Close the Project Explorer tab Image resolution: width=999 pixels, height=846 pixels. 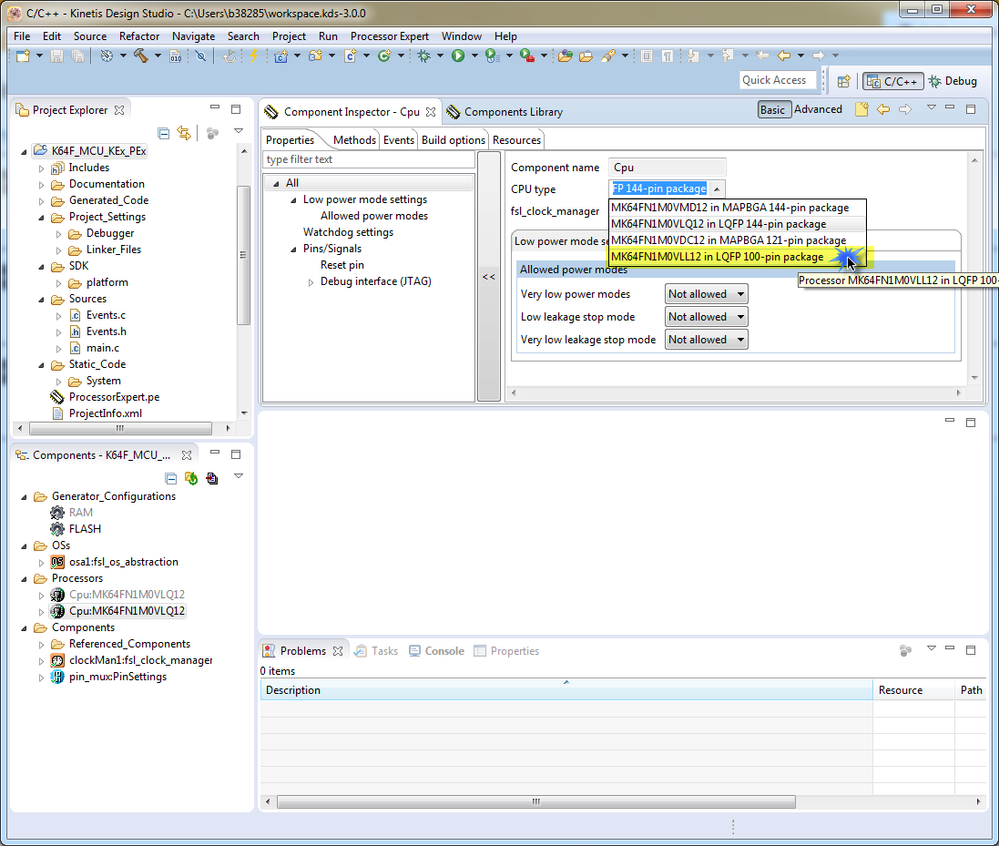119,110
